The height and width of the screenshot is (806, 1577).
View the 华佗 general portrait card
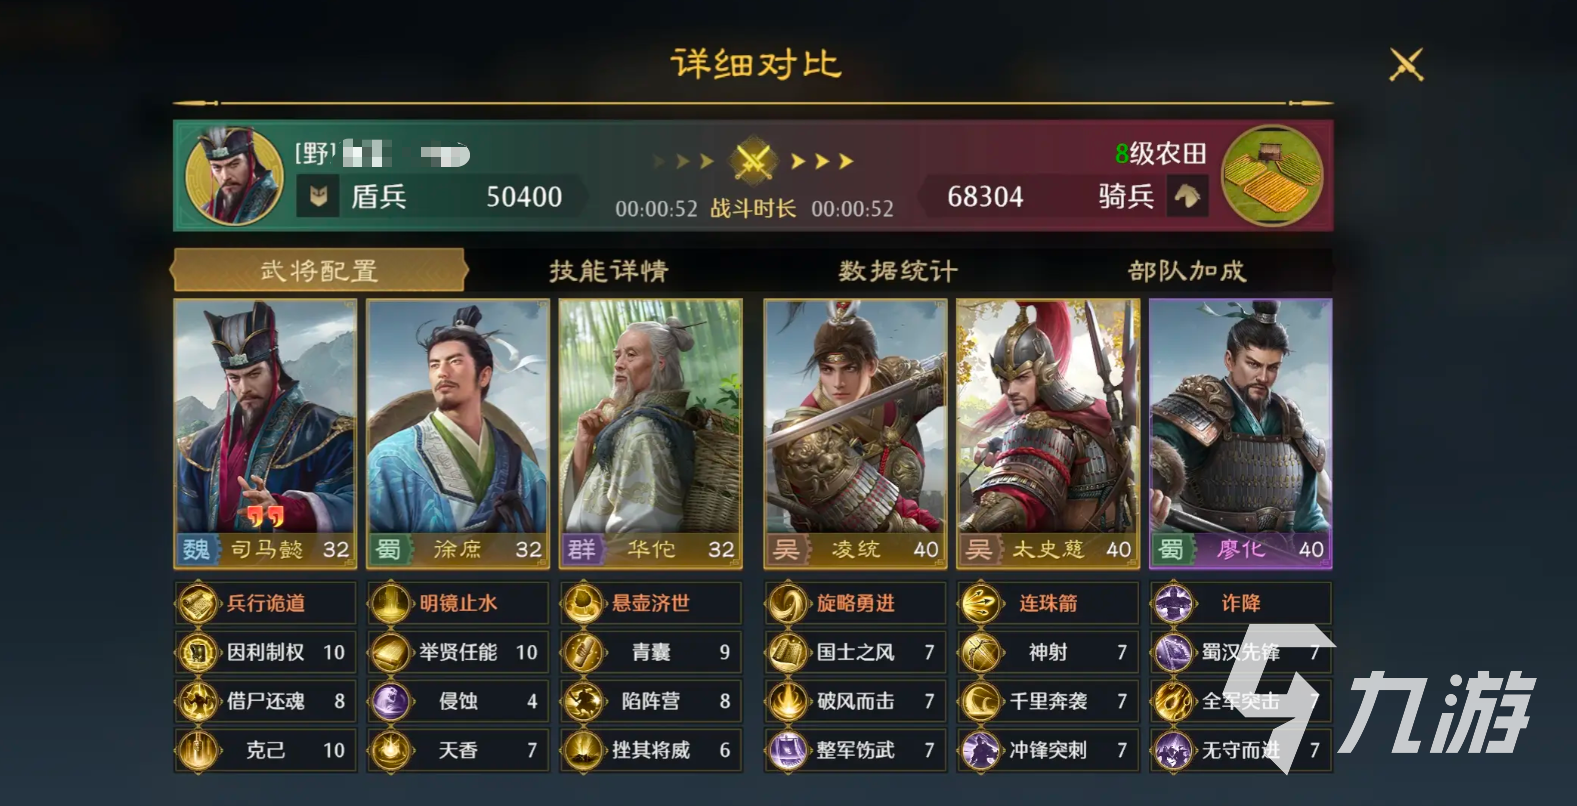(x=651, y=433)
